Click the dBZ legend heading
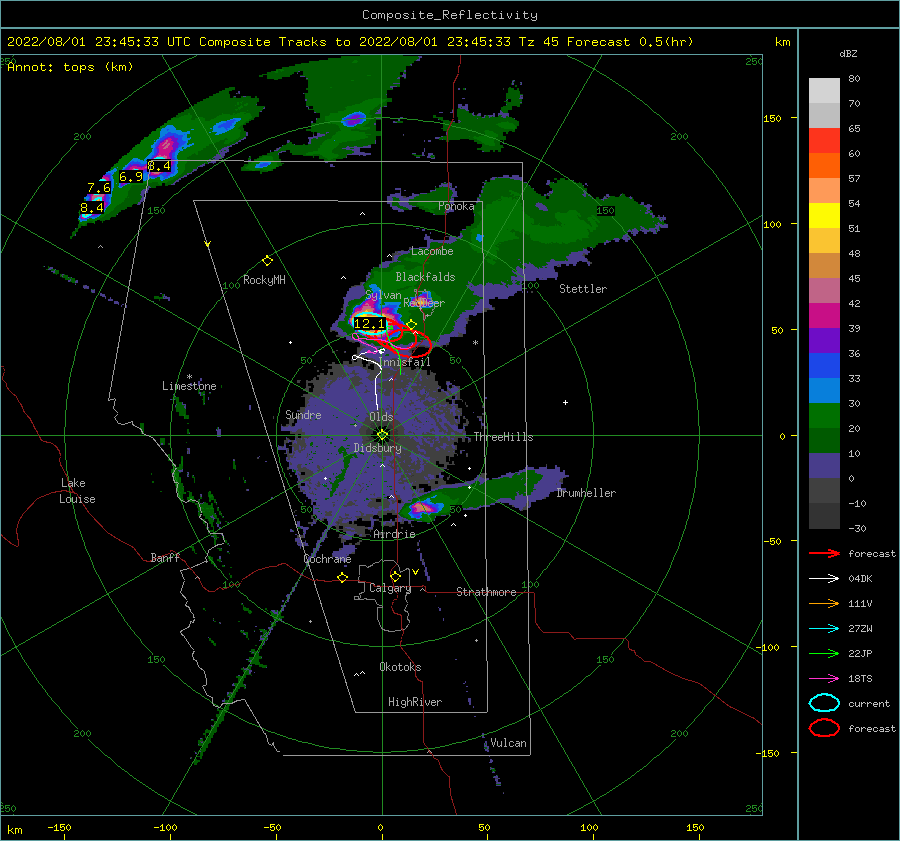 pos(848,54)
